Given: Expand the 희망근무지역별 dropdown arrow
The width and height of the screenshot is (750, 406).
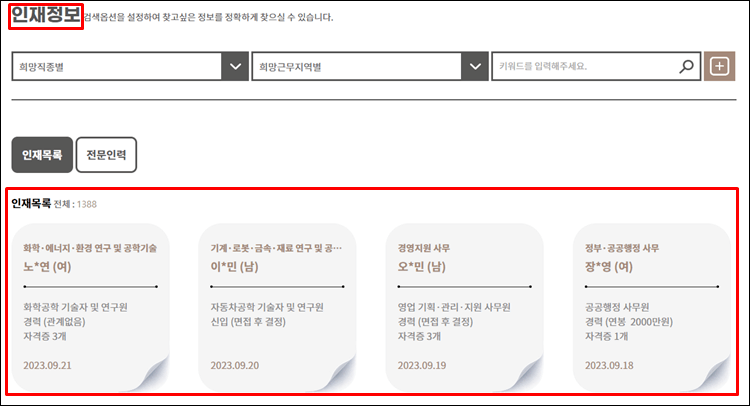Looking at the screenshot, I should pyautogui.click(x=475, y=66).
